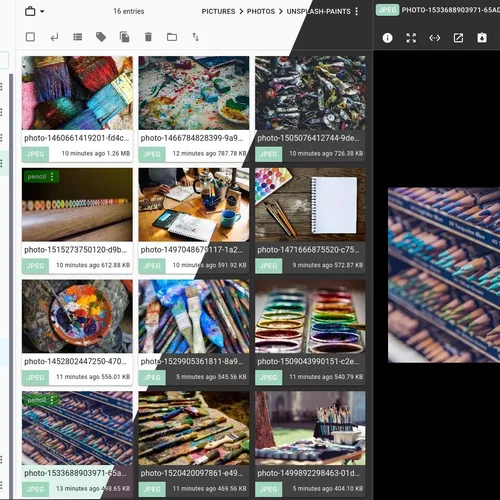Click '5 minutes ago 404.10 KB' details
Screen dimensions: 500x500
point(328,488)
